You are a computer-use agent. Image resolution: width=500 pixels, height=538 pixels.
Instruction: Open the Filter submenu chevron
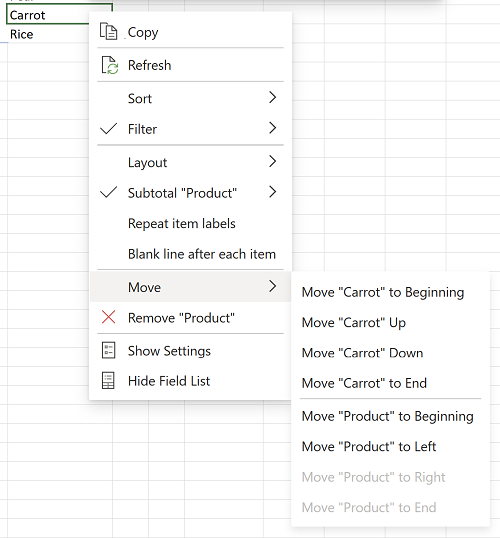272,128
